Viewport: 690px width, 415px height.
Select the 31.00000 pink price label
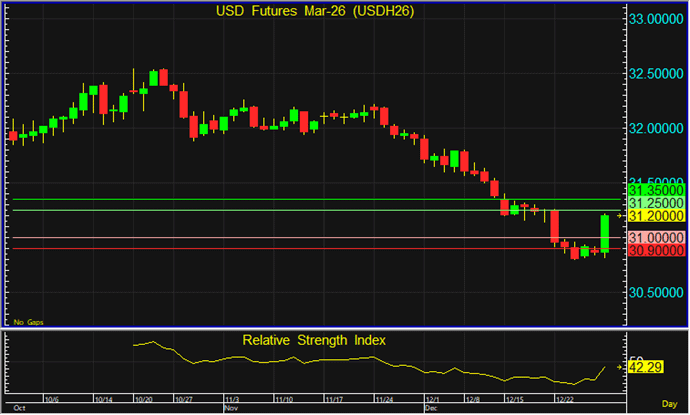pos(655,237)
